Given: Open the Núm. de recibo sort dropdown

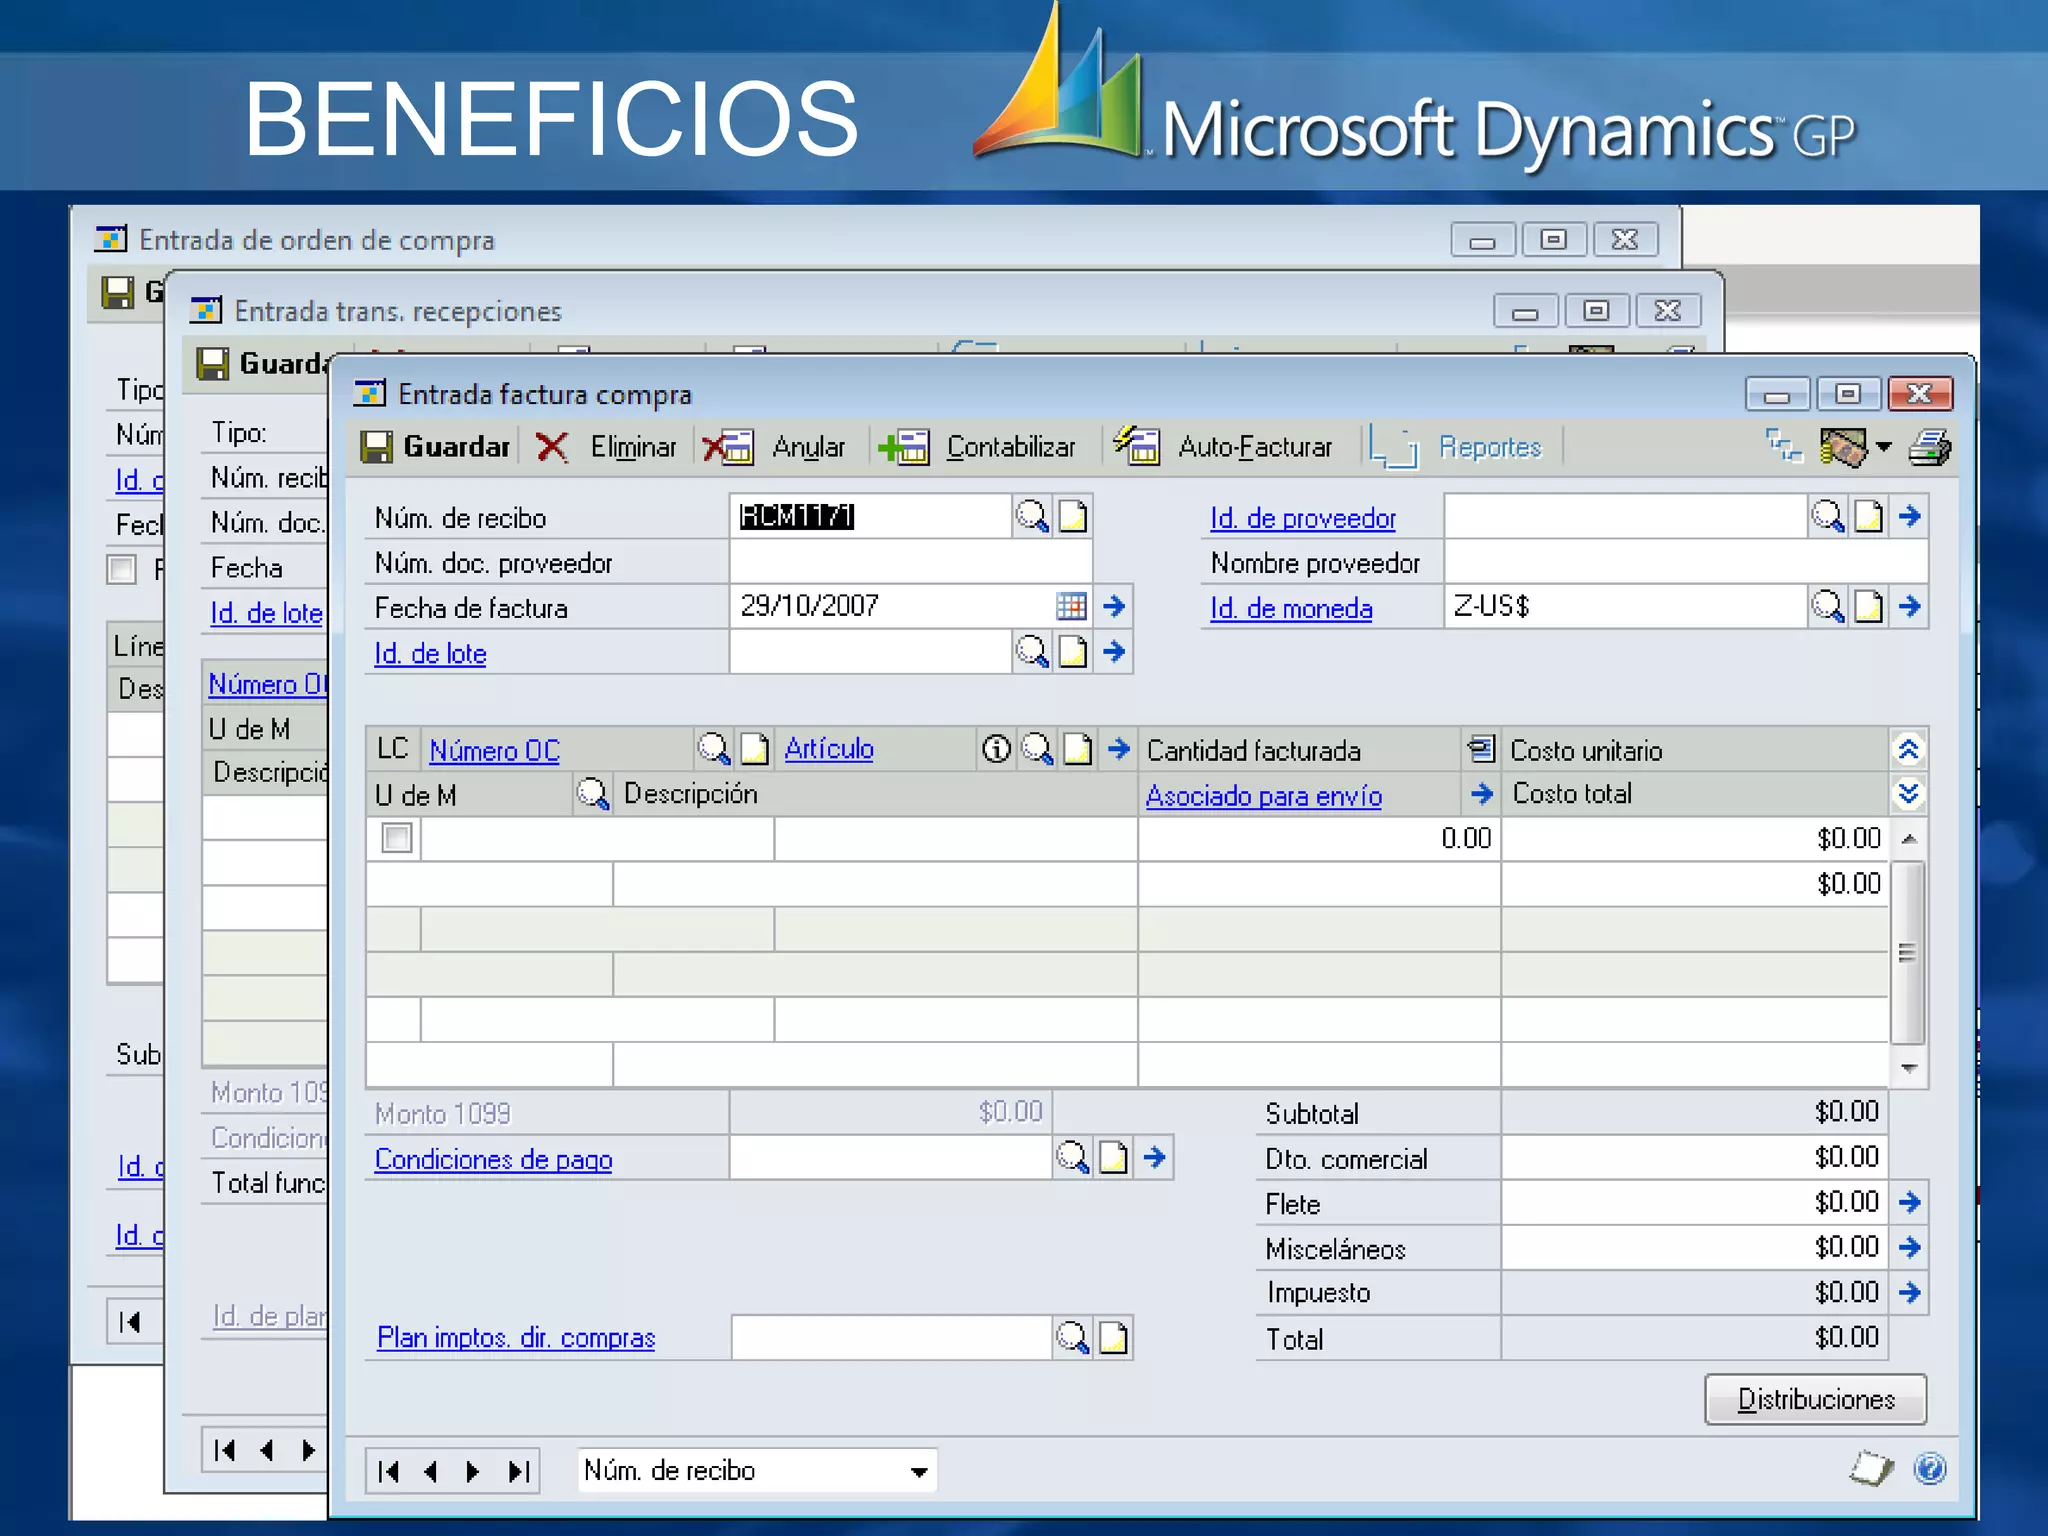Looking at the screenshot, I should click(918, 1471).
